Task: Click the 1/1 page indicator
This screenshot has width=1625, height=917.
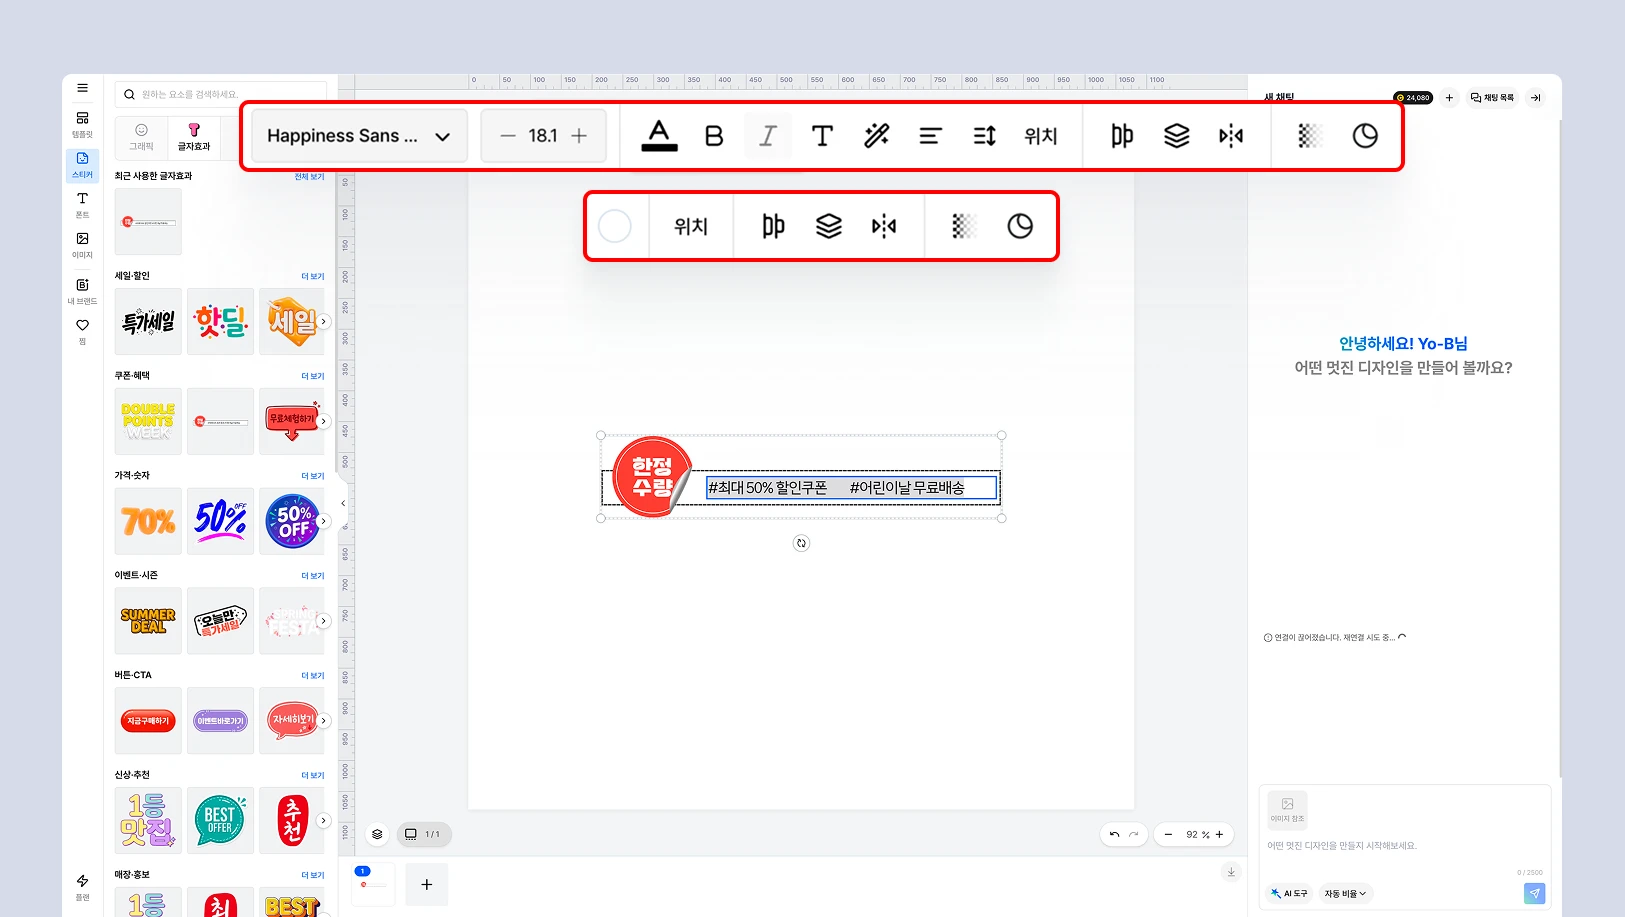Action: click(x=424, y=834)
